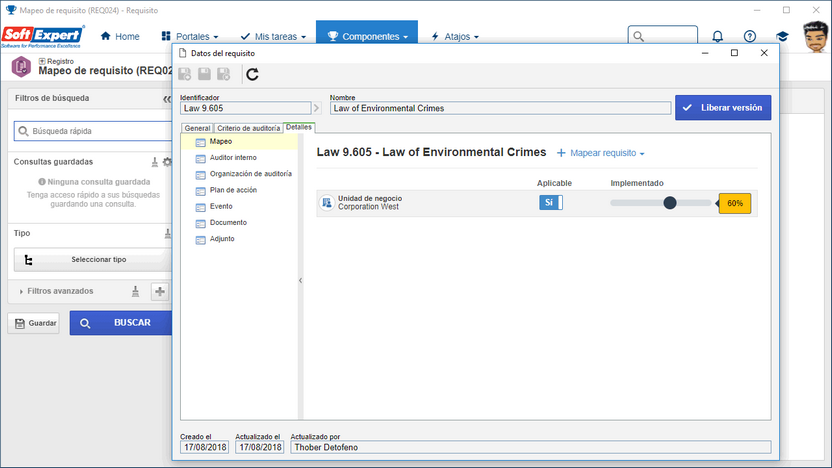The height and width of the screenshot is (468, 832).
Task: Click the Guardar button
Action: [34, 323]
